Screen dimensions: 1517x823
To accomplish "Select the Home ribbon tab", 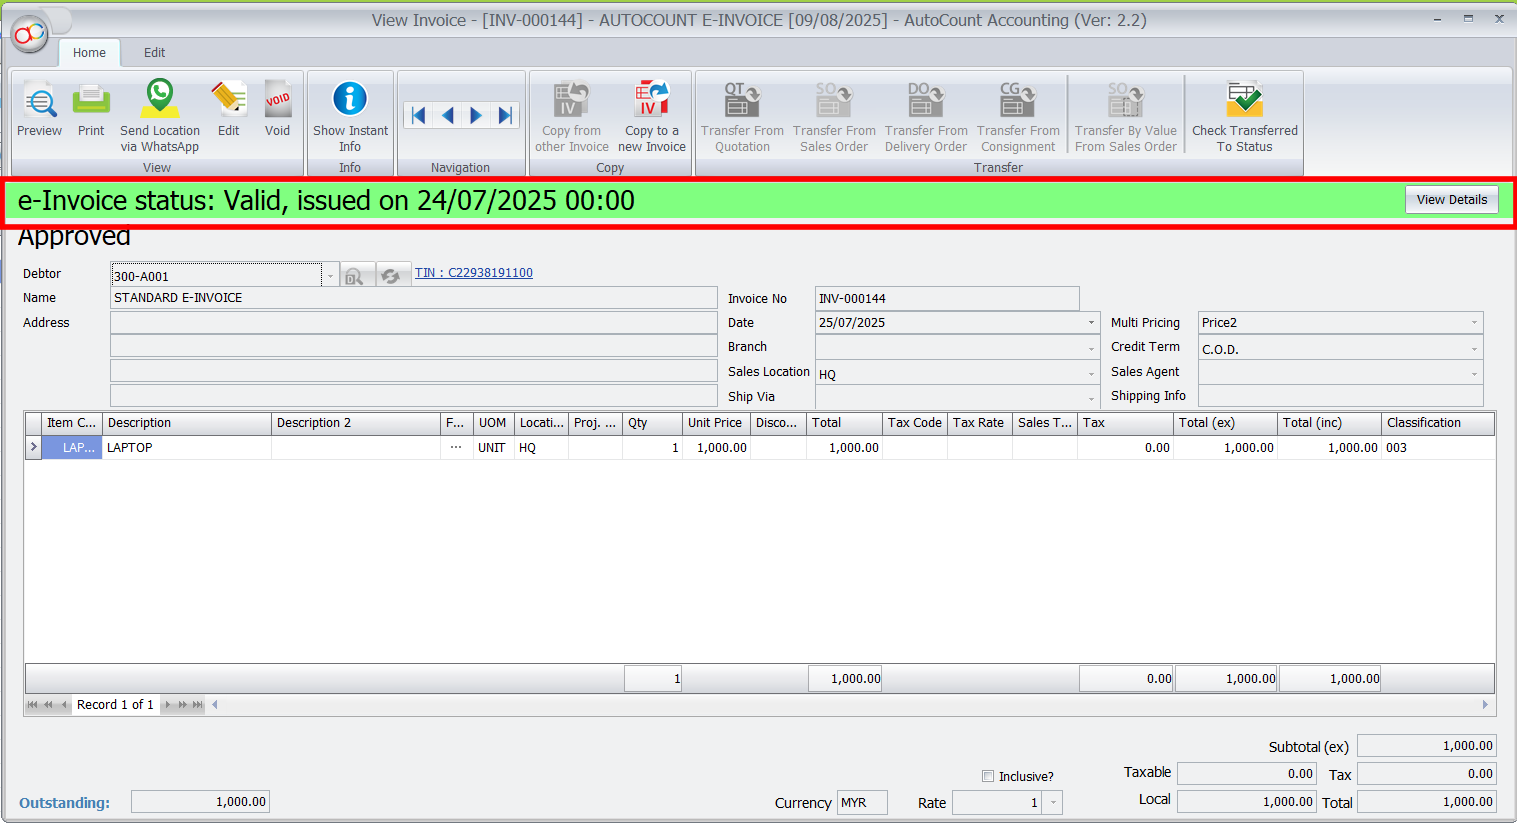I will coord(89,53).
